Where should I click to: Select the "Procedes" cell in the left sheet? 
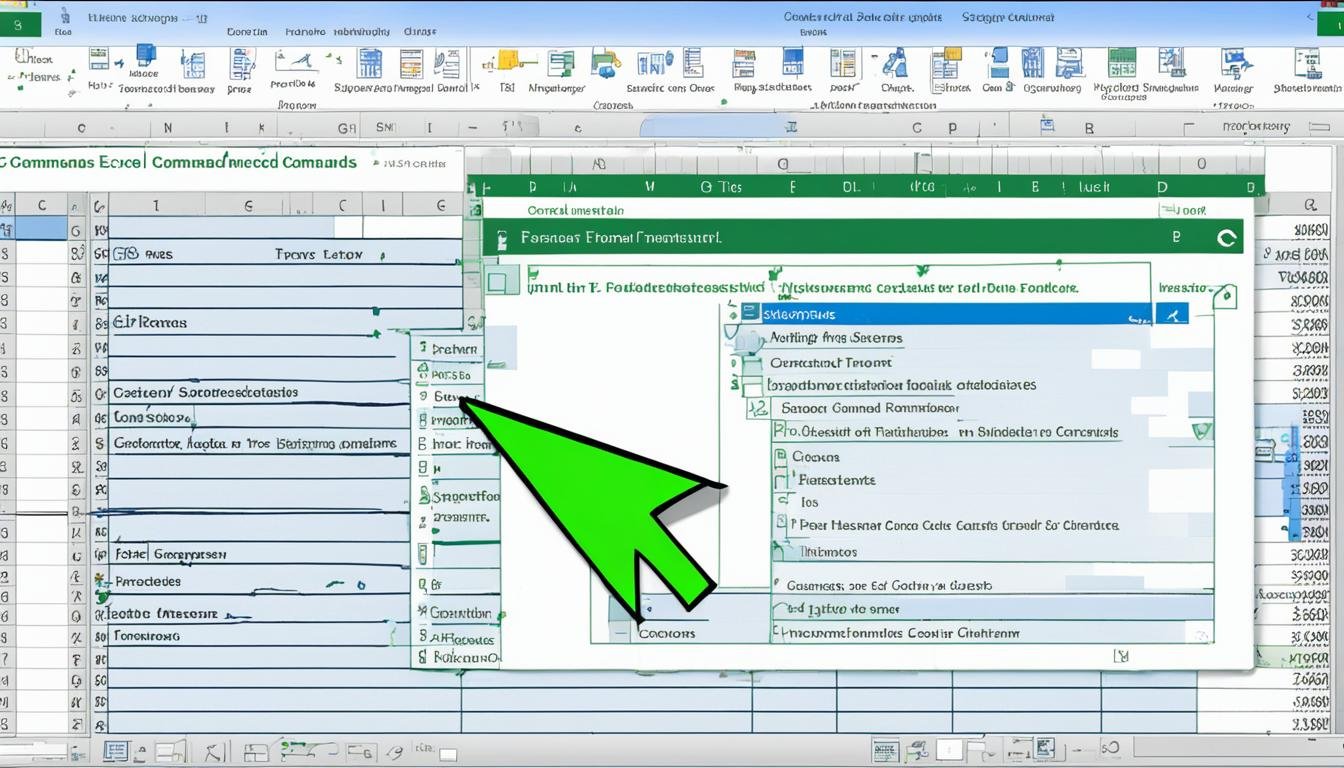[x=148, y=581]
